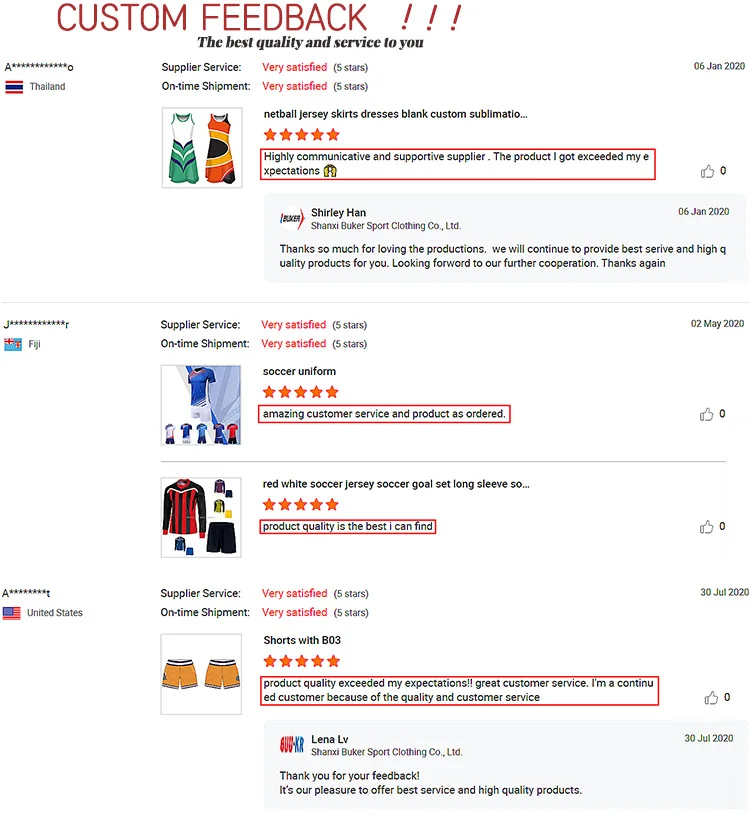Open the red striped soccer jersey thumbnail
Image resolution: width=750 pixels, height=831 pixels.
tap(202, 517)
